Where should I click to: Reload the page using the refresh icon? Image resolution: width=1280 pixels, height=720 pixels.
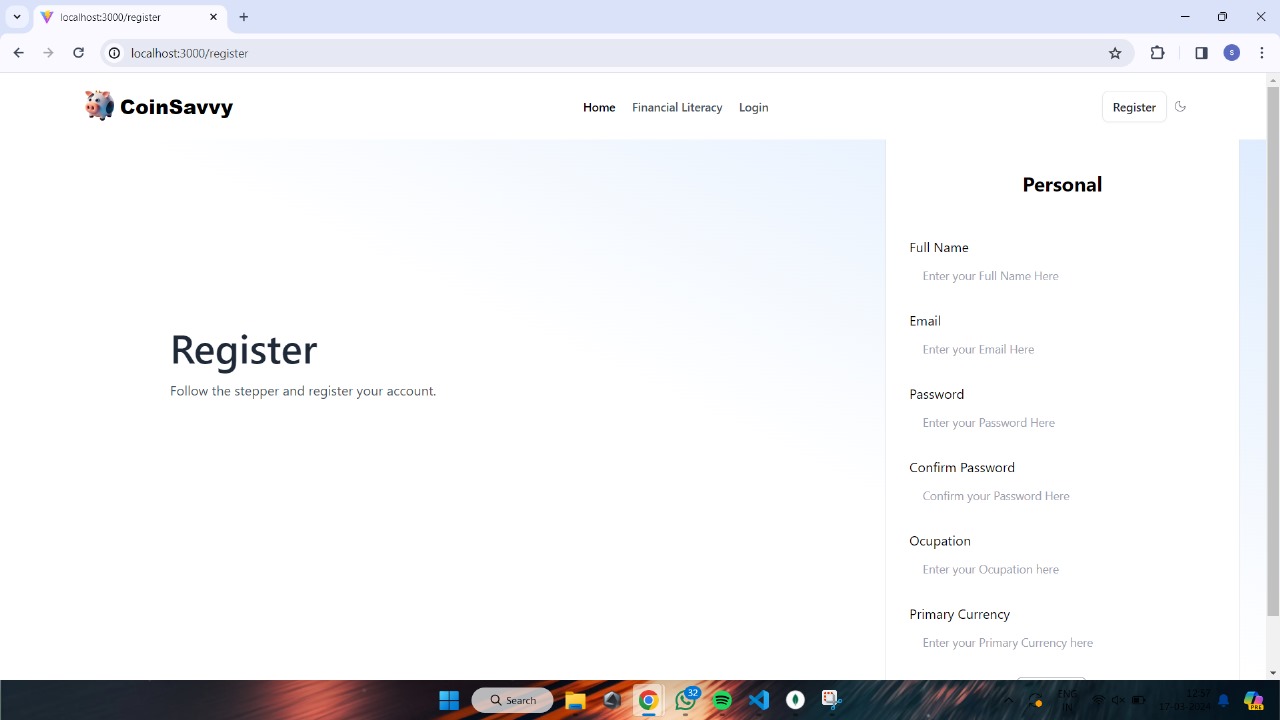[78, 53]
